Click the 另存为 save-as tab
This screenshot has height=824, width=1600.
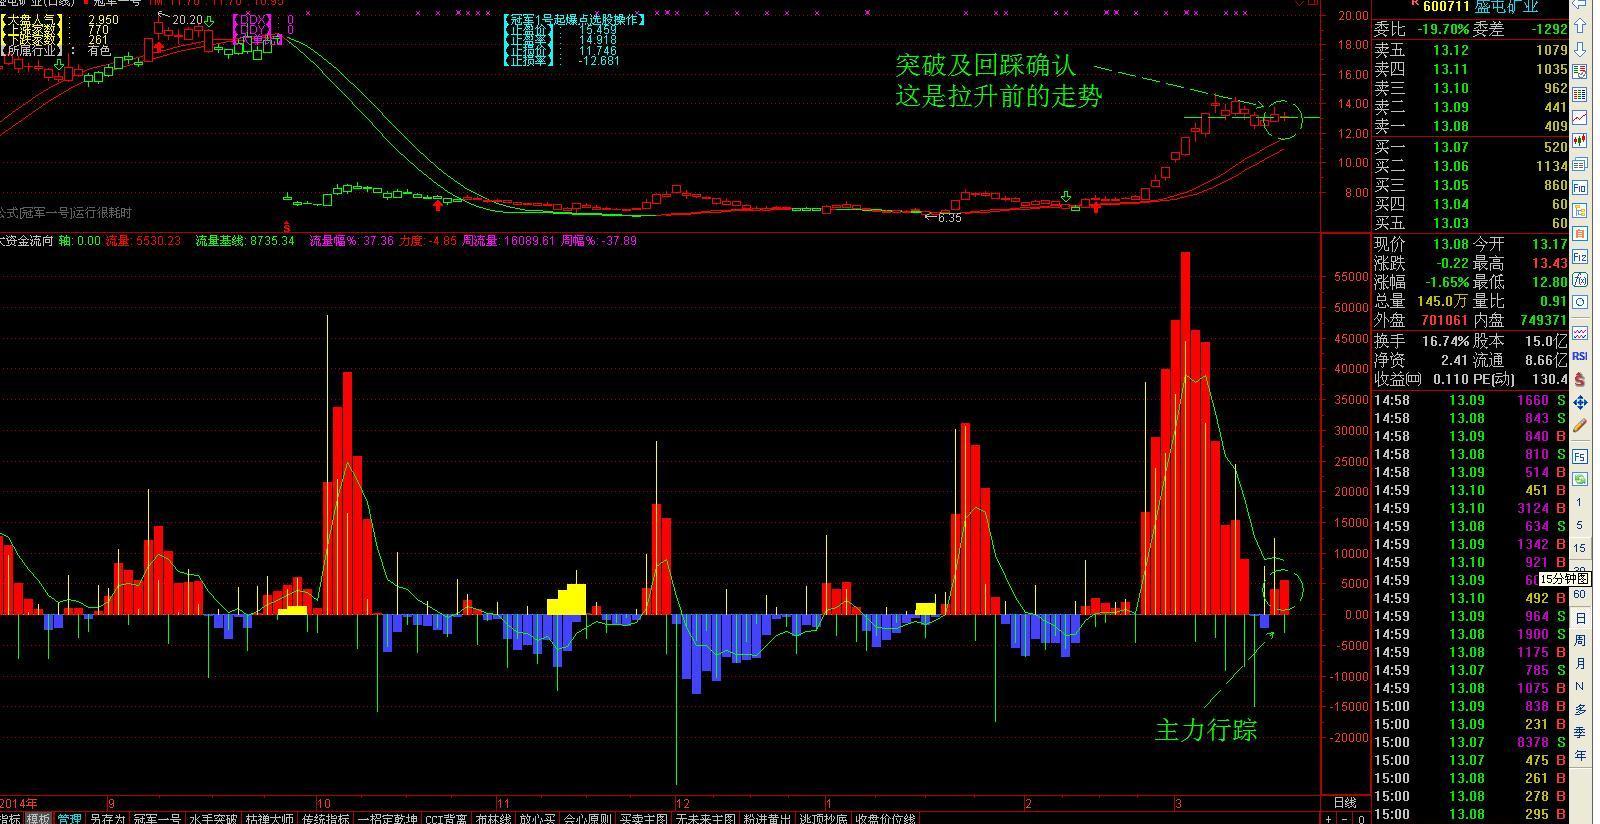tap(107, 817)
